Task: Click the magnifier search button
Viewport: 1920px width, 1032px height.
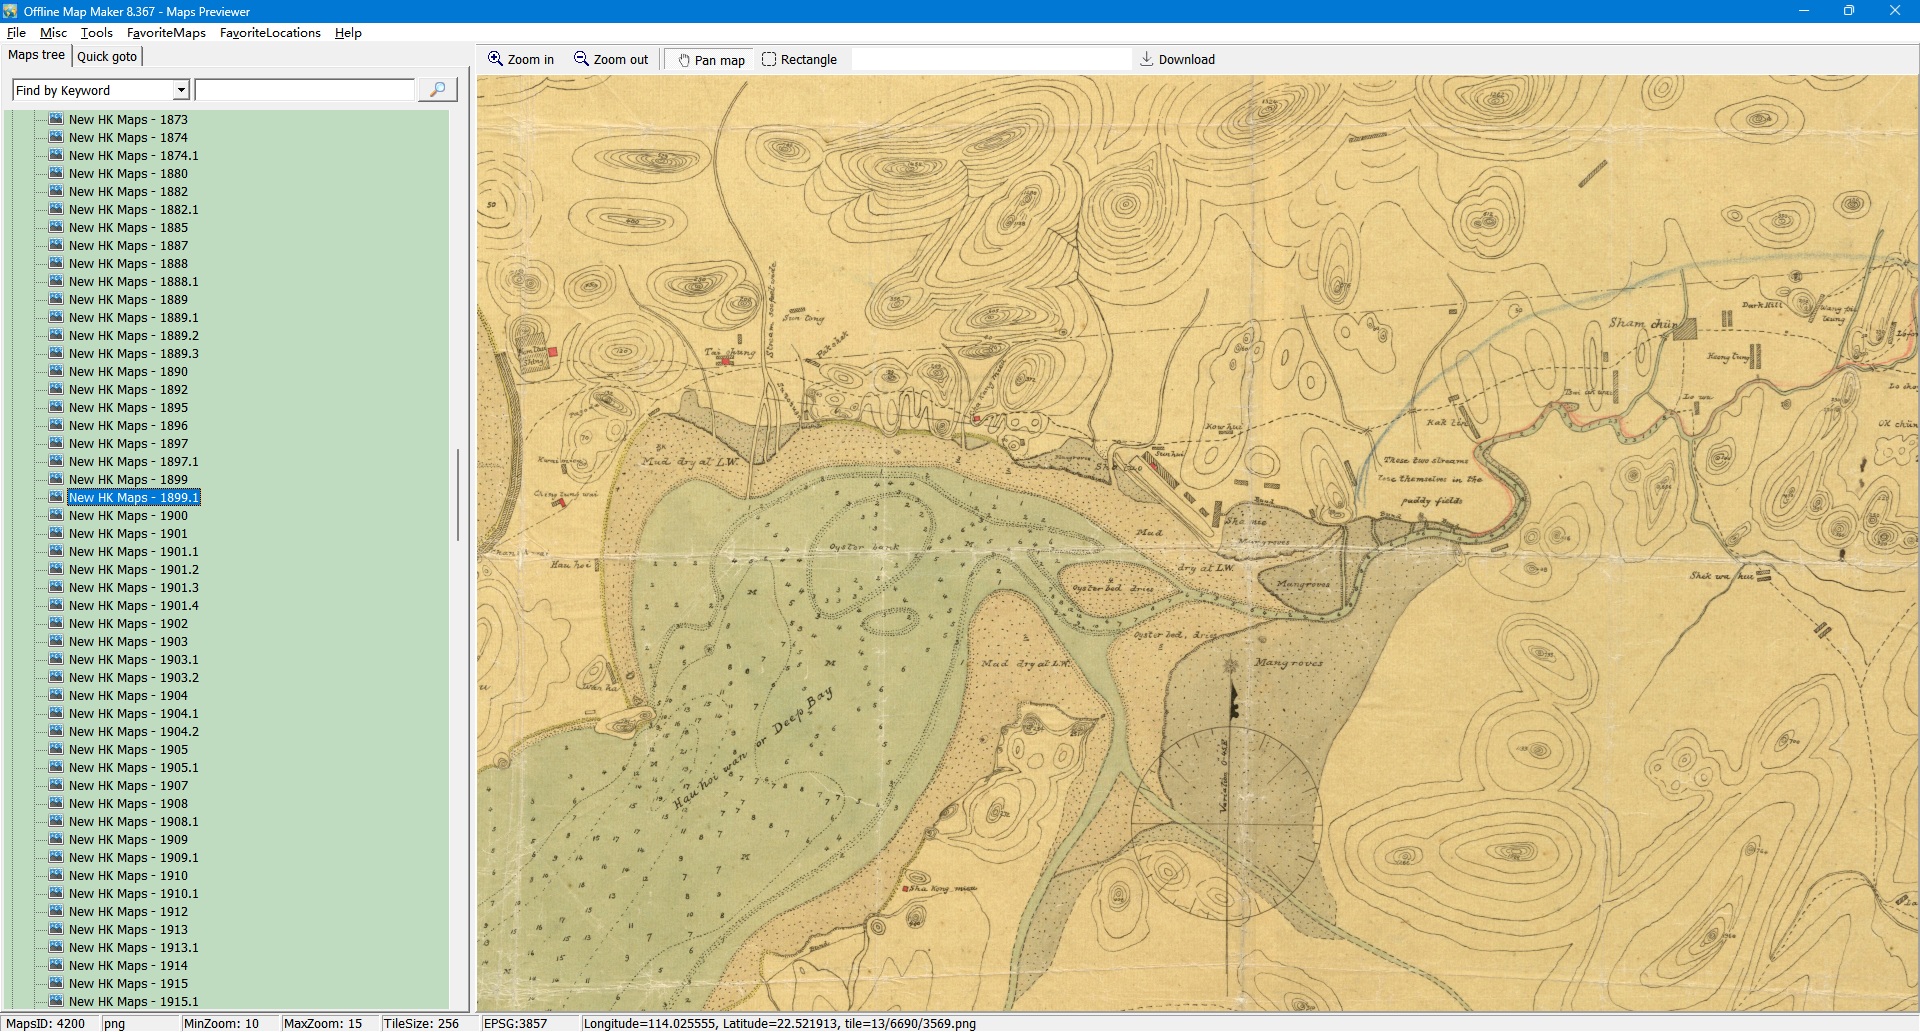Action: click(437, 90)
